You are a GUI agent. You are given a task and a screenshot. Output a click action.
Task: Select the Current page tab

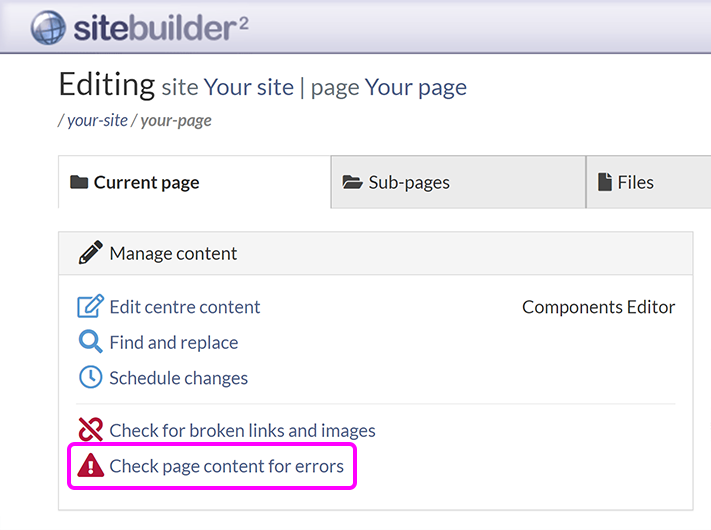click(146, 183)
